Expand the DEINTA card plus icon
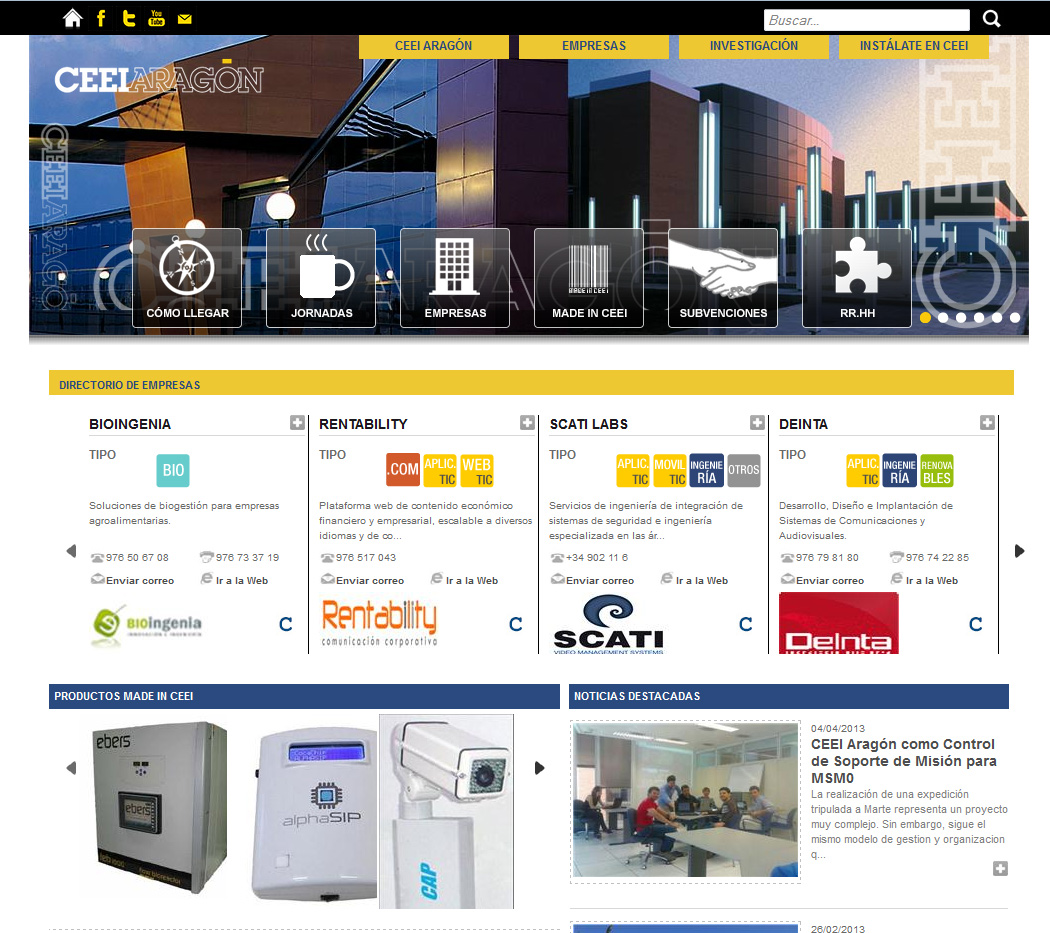Image resolution: width=1050 pixels, height=933 pixels. click(987, 423)
